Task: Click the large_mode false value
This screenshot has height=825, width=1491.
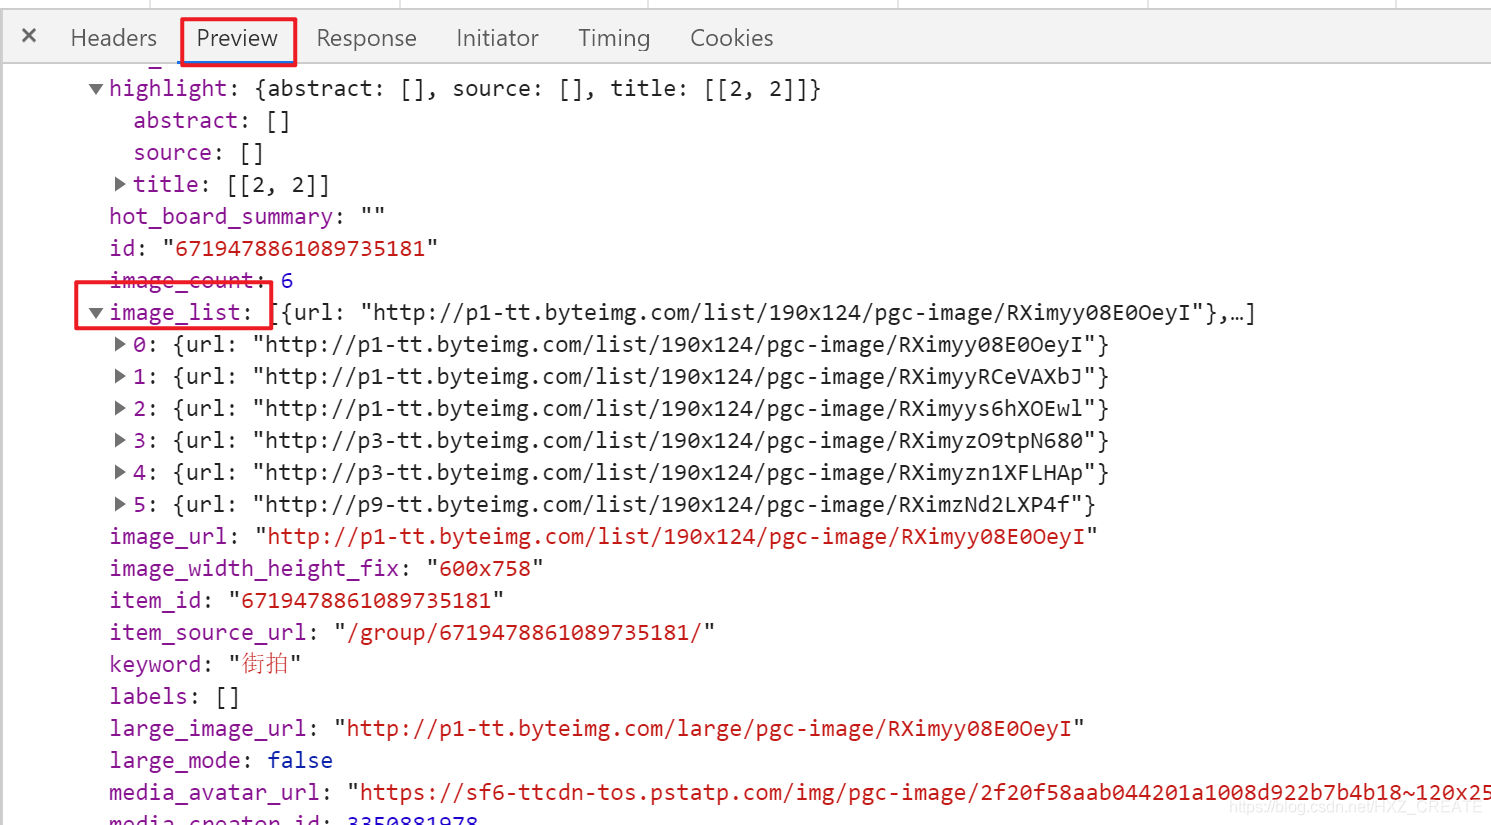Action: (x=300, y=761)
